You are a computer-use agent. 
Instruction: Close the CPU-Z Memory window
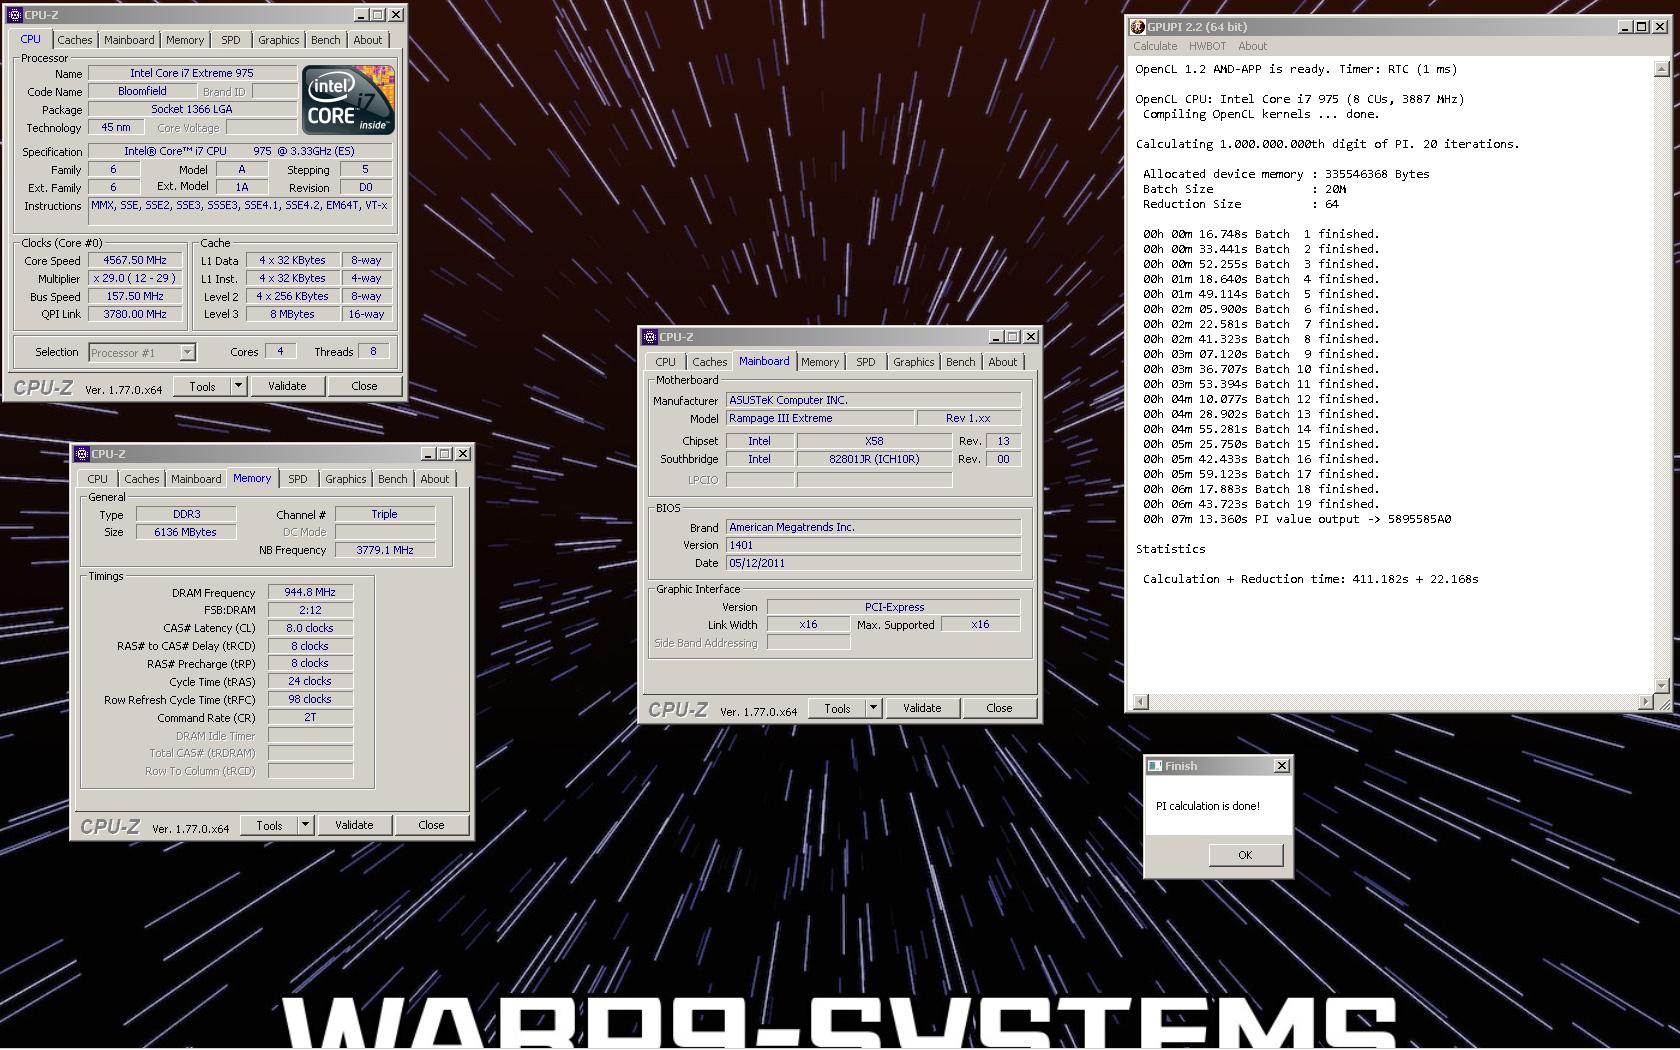tap(463, 454)
